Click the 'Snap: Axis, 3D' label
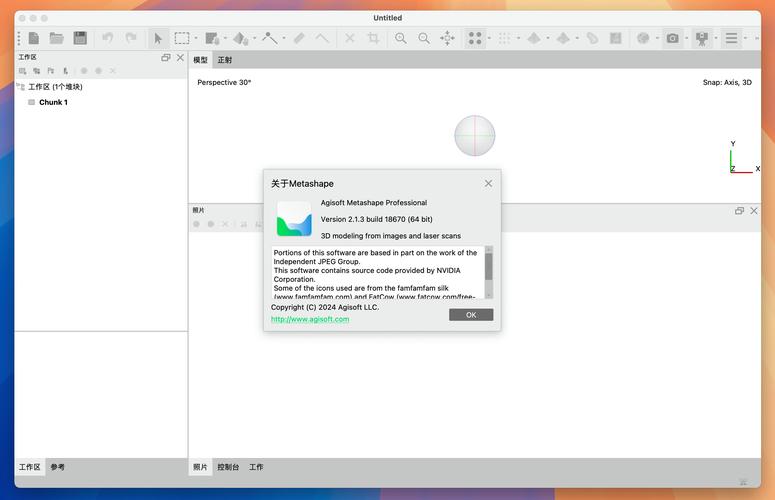Viewport: 775px width, 500px height. pos(727,83)
